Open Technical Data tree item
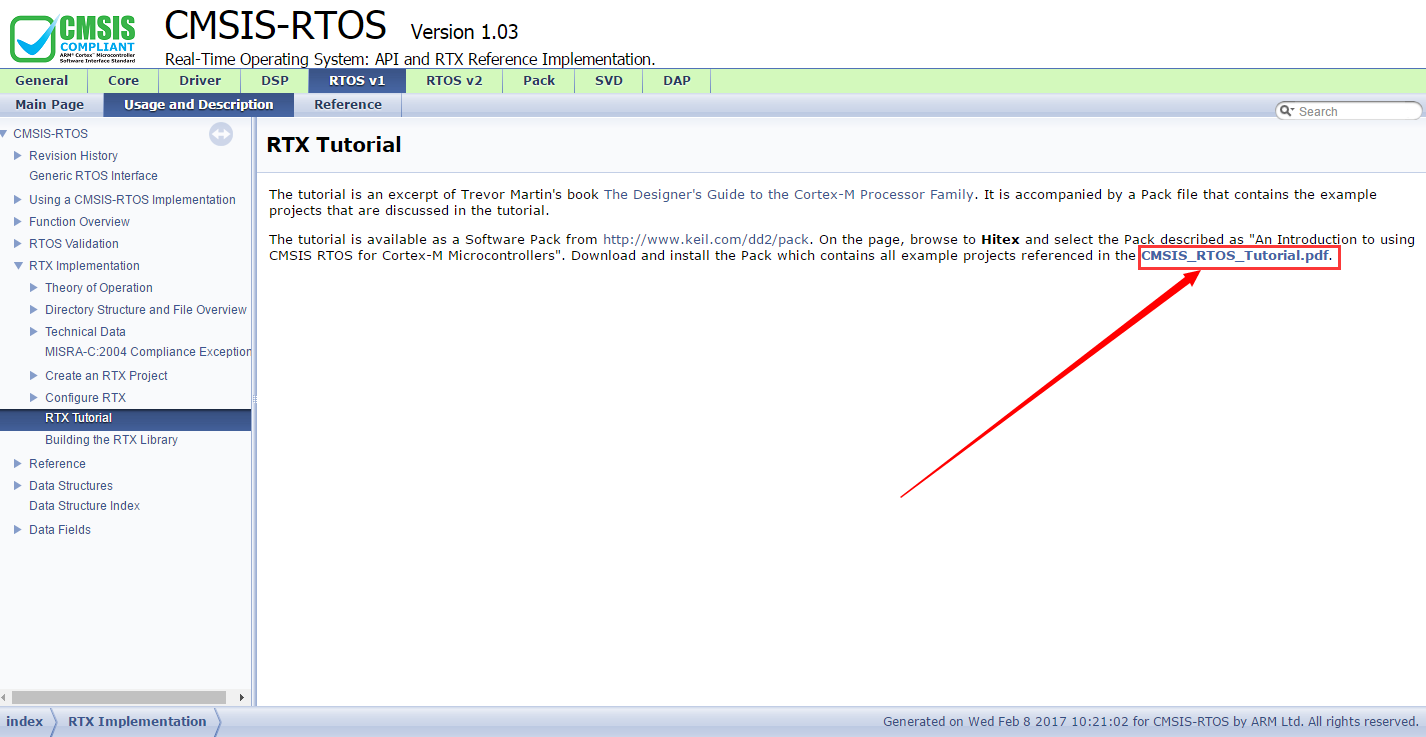Image resolution: width=1426 pixels, height=737 pixels. point(85,332)
